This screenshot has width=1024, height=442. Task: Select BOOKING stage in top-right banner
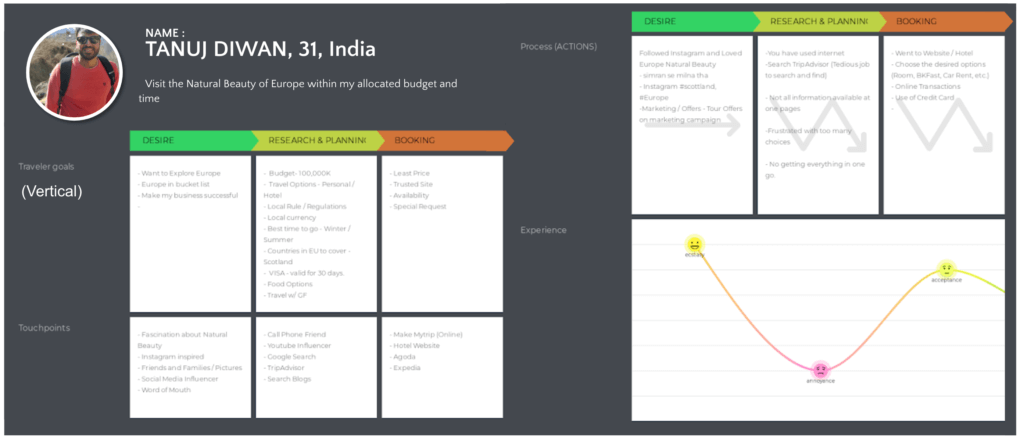click(947, 22)
